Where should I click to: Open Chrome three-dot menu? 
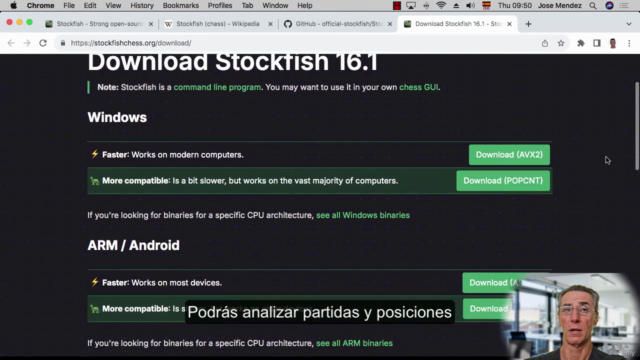(629, 43)
